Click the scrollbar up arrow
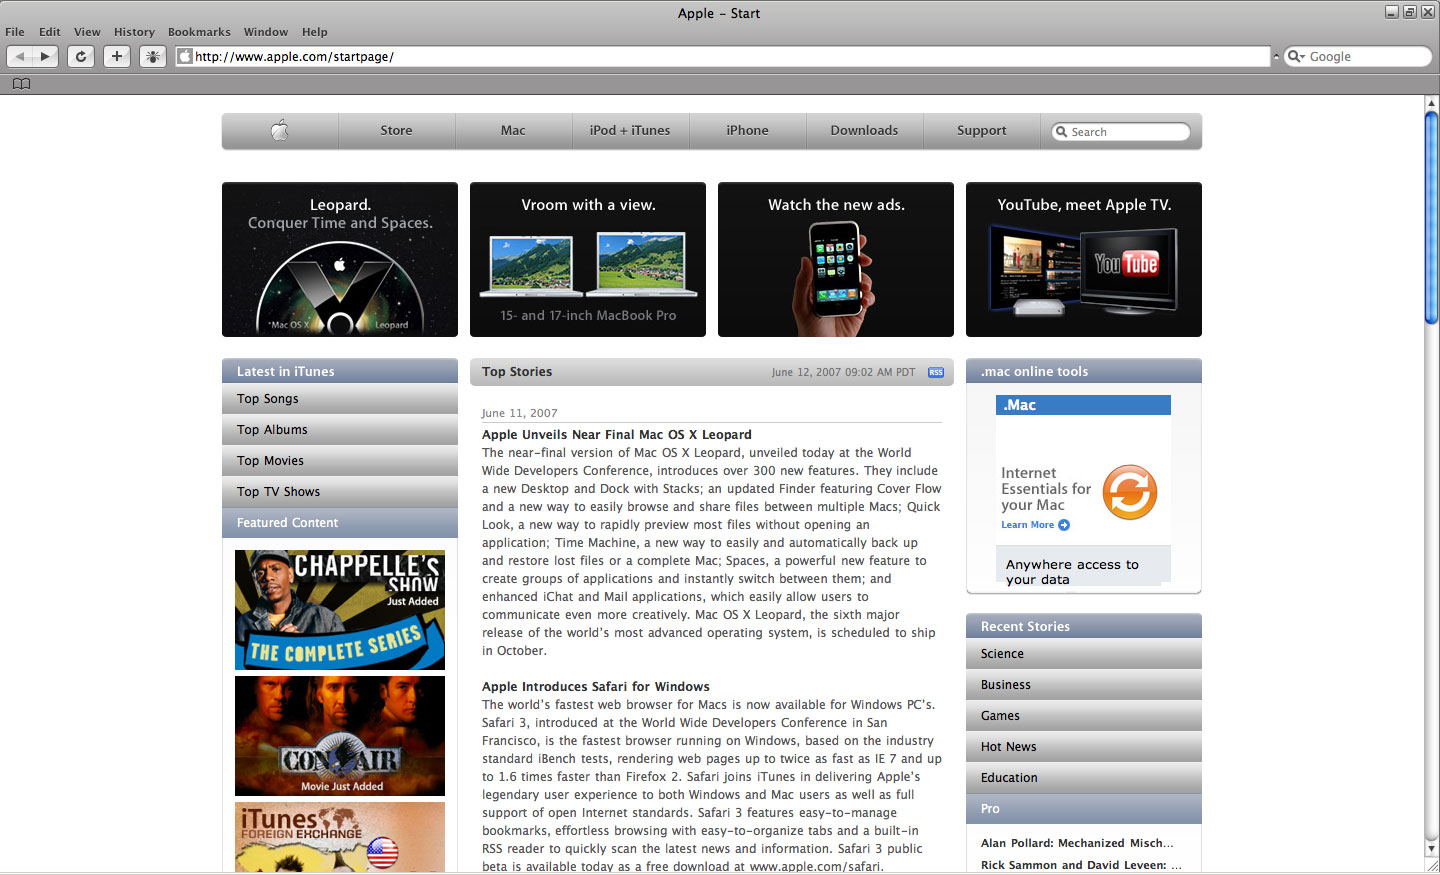Screen dimensions: 1440x875 coord(1432,102)
